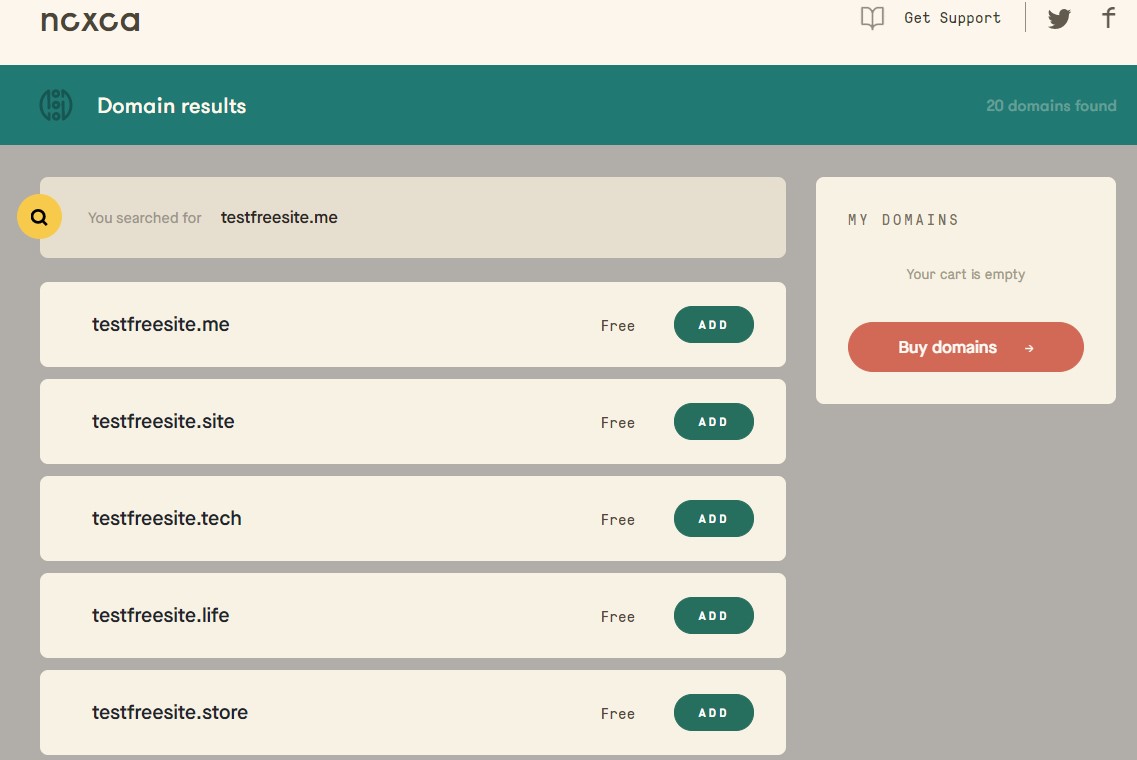Add testfreesite.site to cart
The image size is (1137, 760).
(x=713, y=422)
